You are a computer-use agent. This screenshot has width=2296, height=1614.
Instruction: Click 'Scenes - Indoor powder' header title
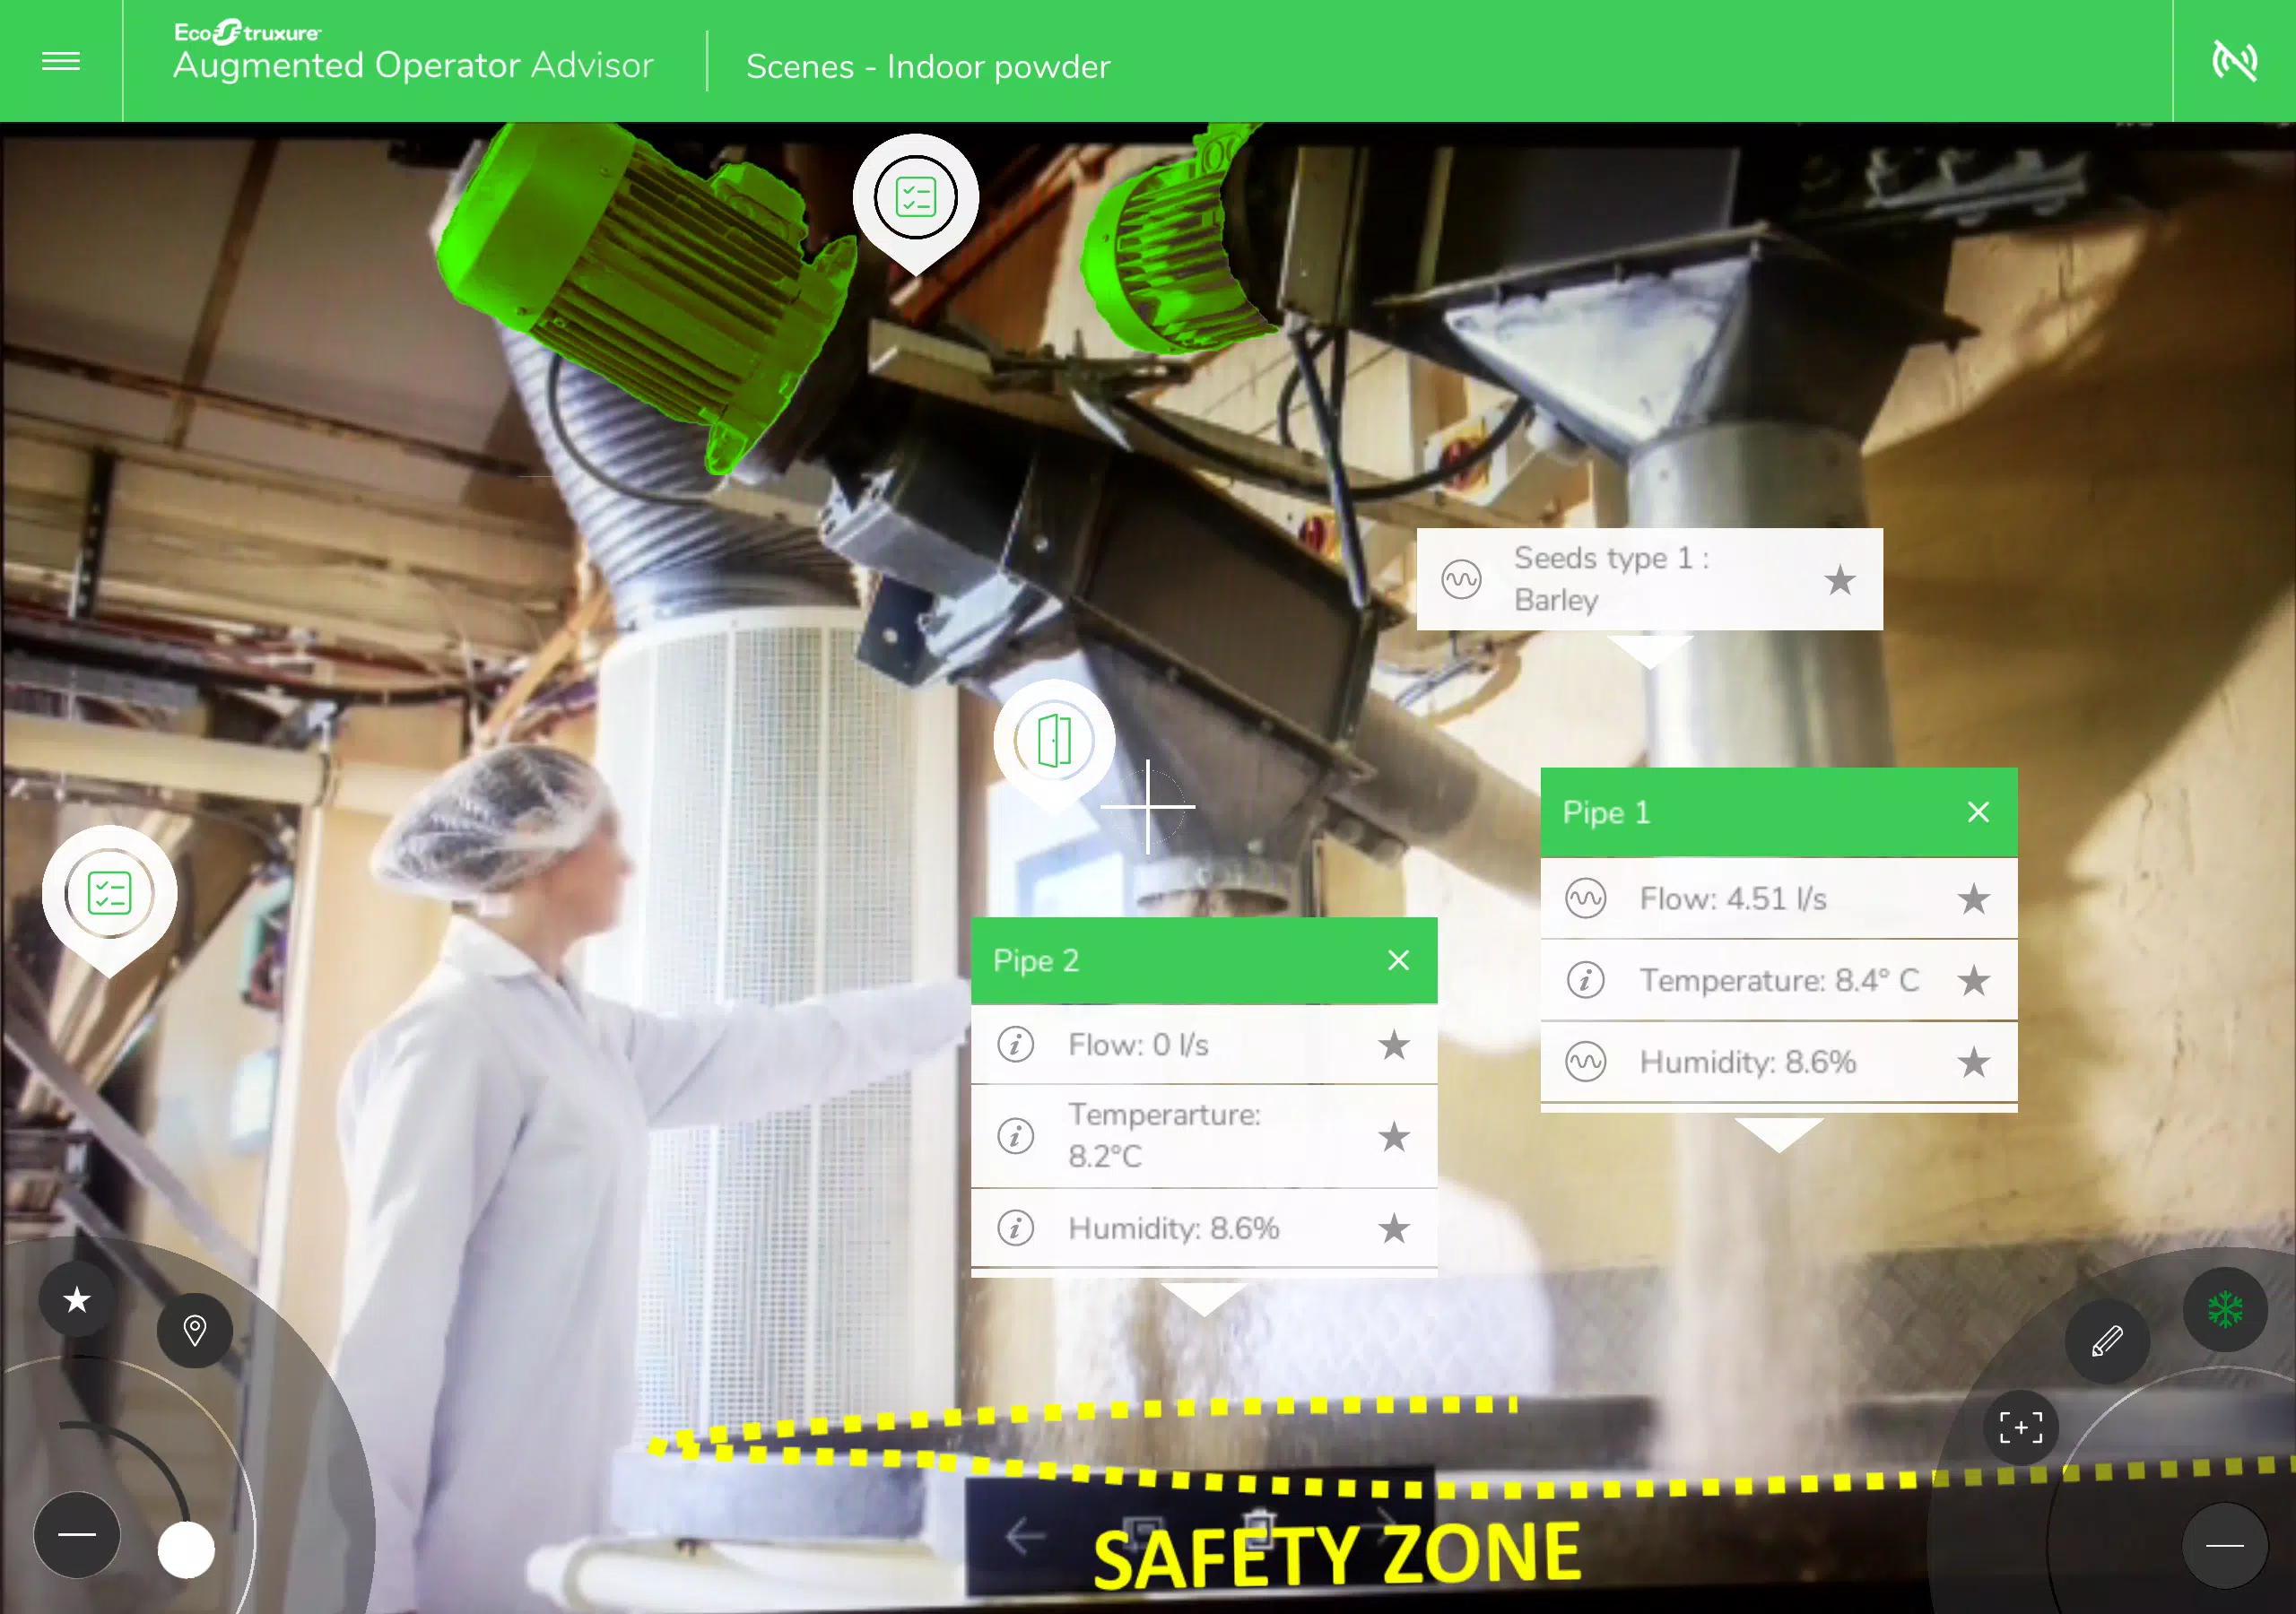(928, 66)
